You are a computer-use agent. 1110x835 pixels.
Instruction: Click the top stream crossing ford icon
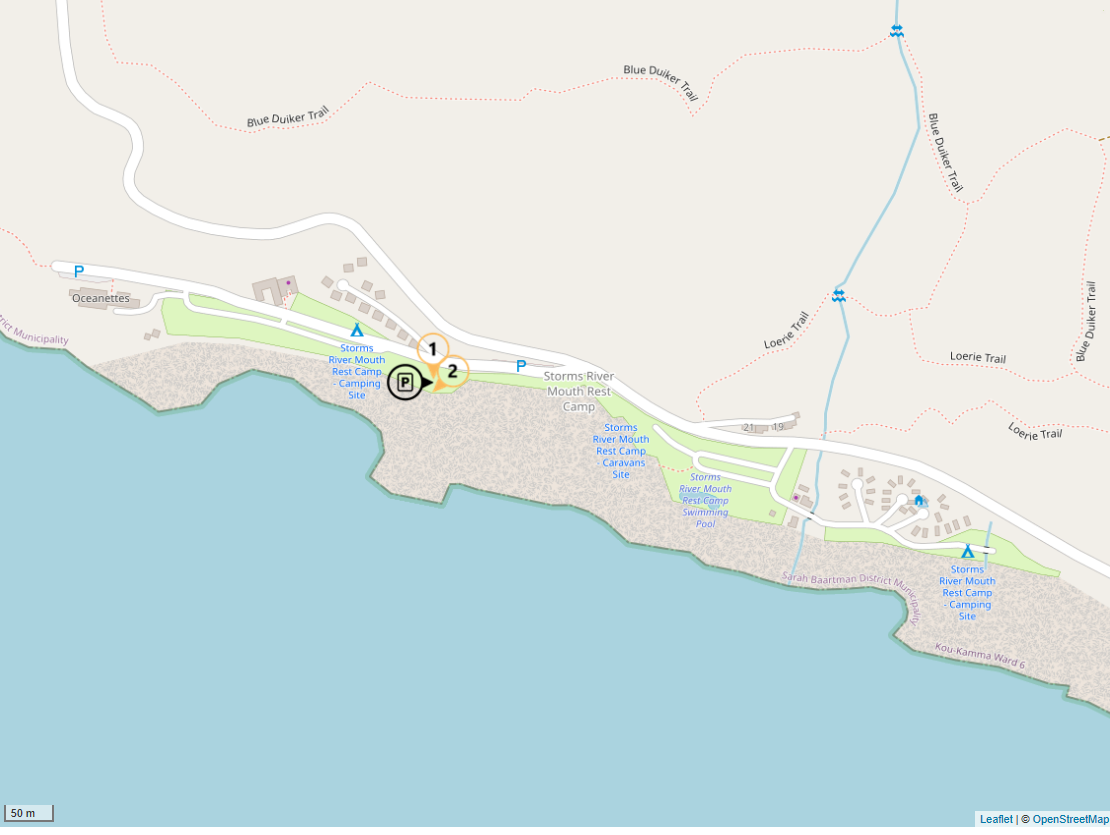pyautogui.click(x=897, y=30)
